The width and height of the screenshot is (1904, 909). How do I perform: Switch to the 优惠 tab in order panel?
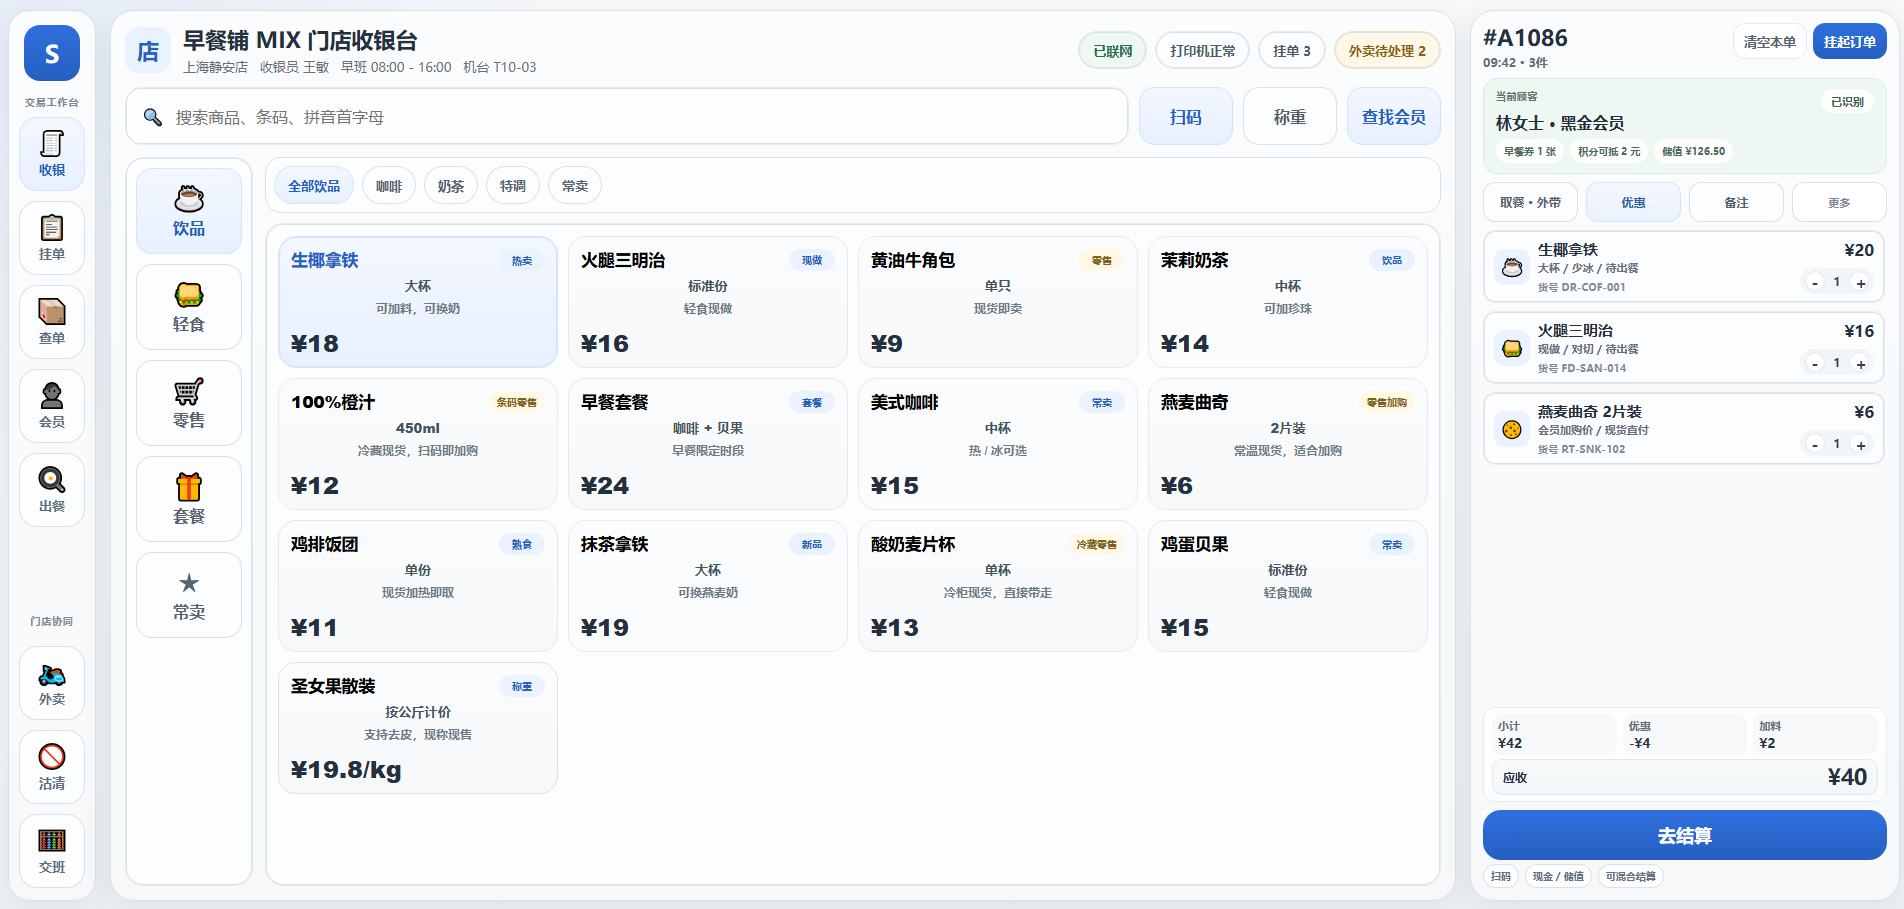1633,202
